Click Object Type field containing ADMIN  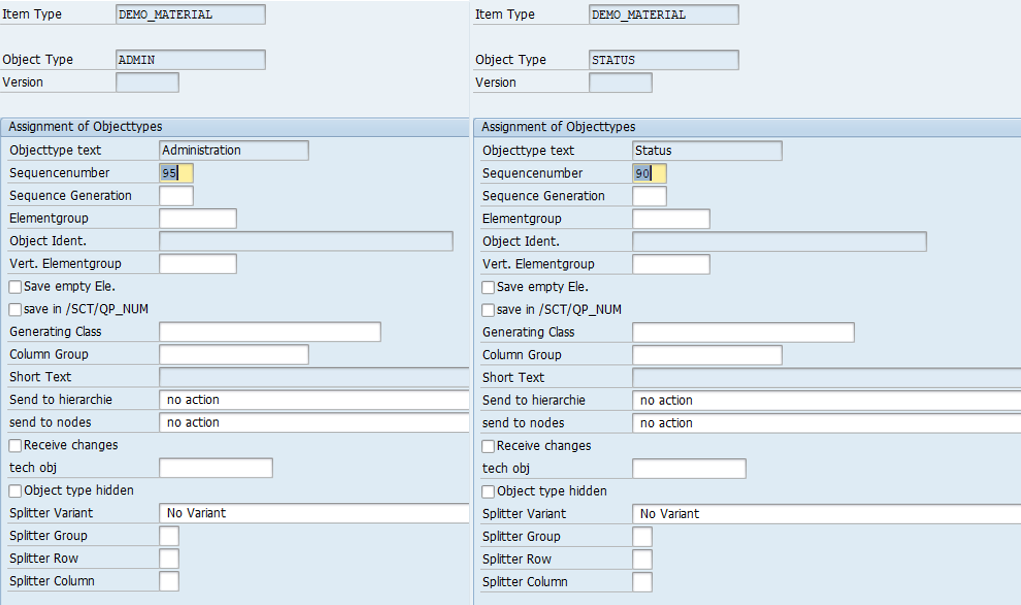(190, 60)
